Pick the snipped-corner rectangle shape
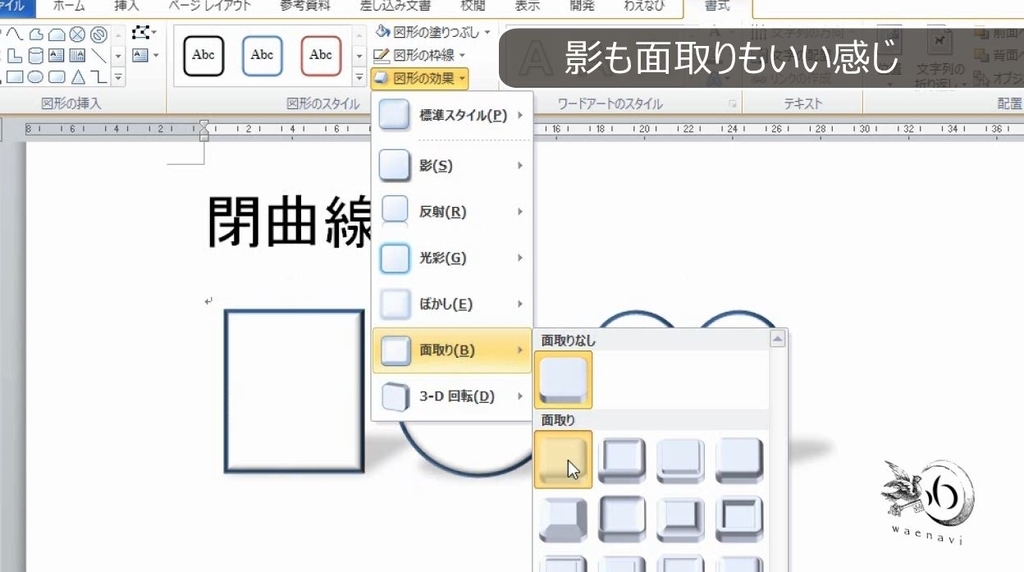Viewport: 1024px width, 572px height. [57, 34]
